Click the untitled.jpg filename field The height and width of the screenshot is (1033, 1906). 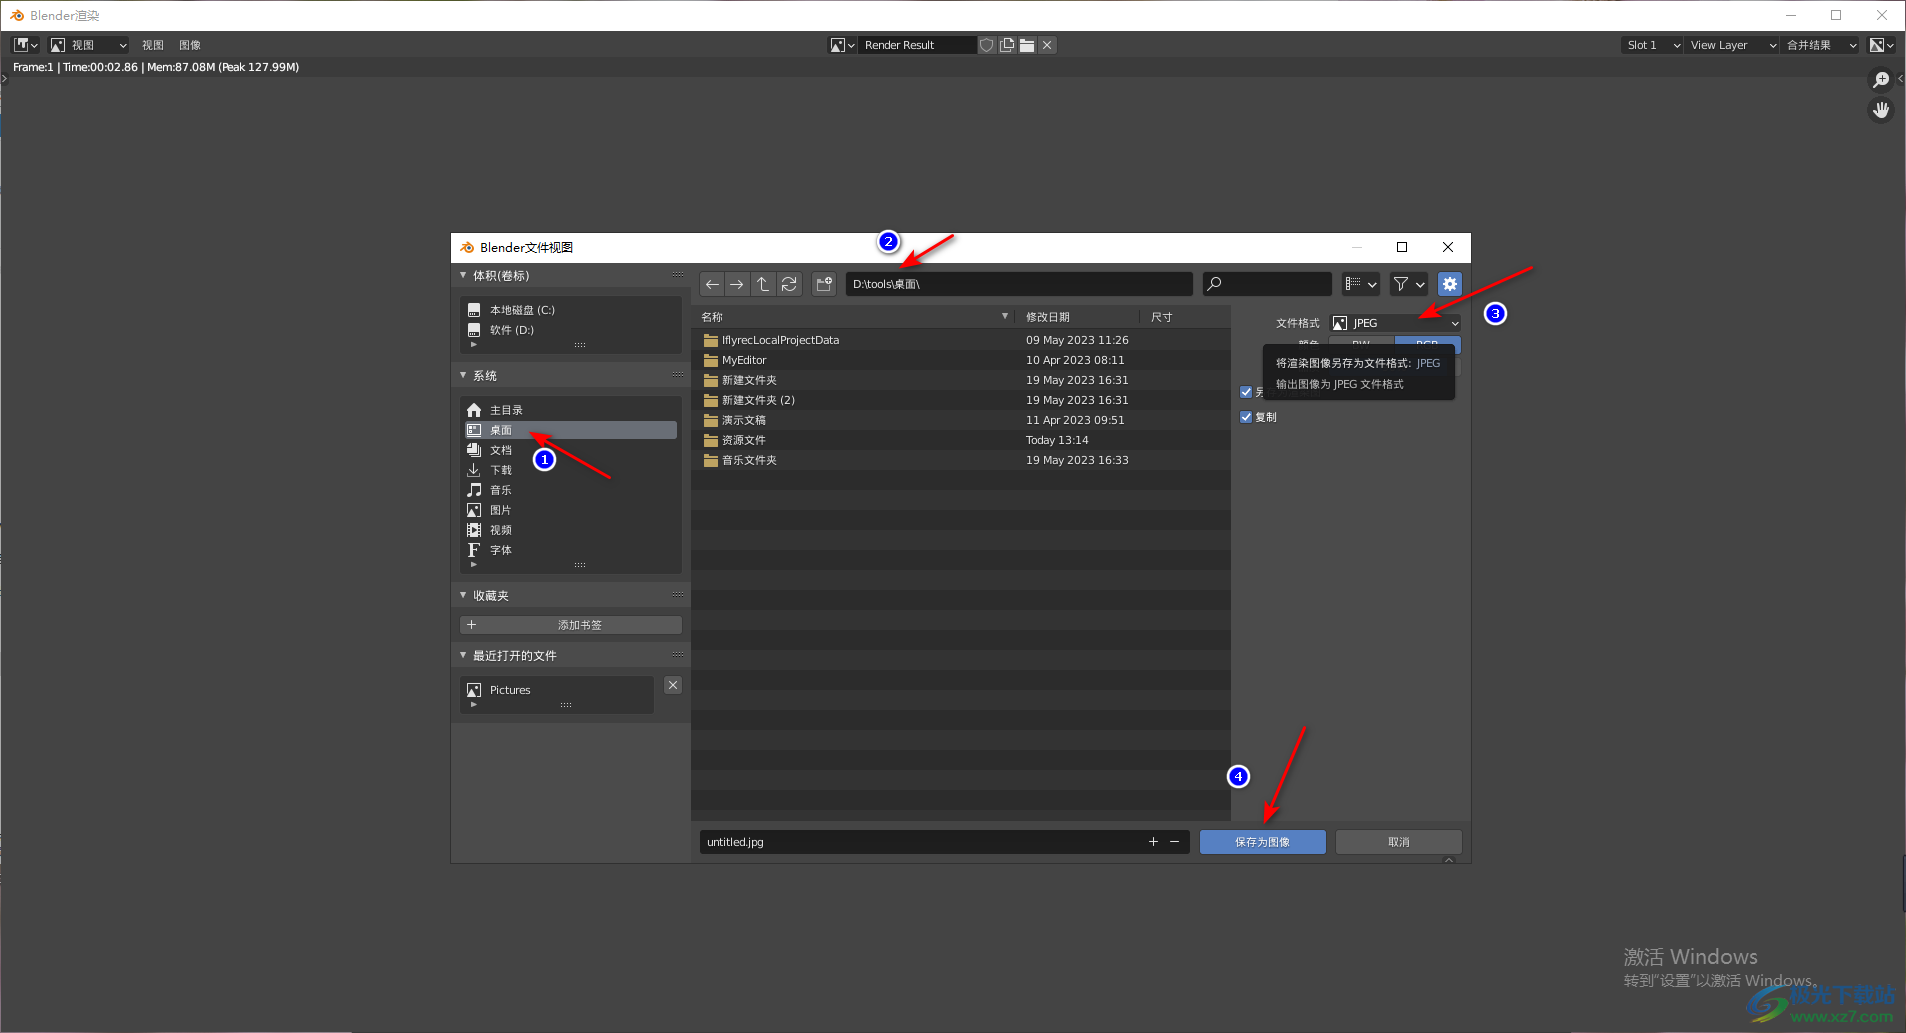(921, 842)
